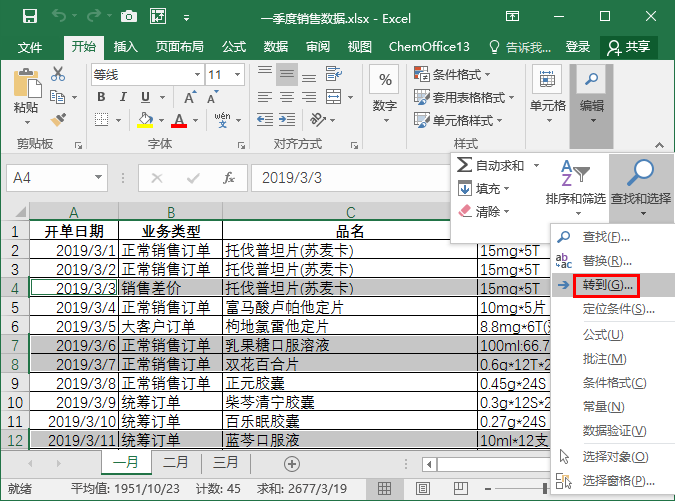Click the text orientation icon

[318, 120]
